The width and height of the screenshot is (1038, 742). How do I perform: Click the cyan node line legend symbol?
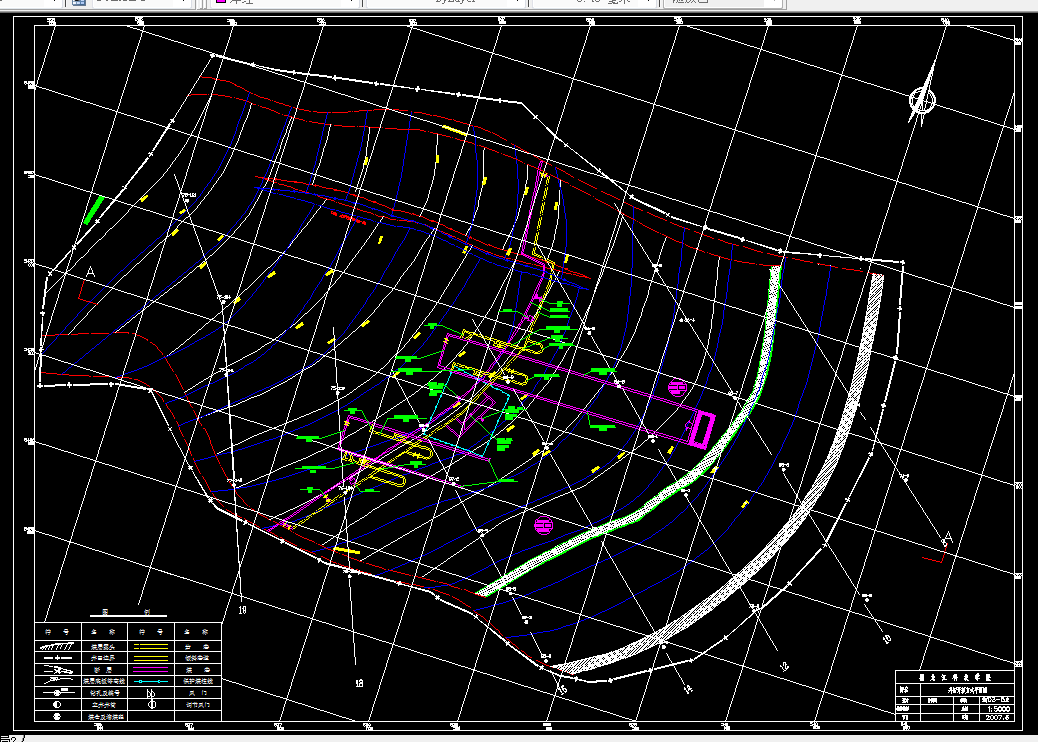pyautogui.click(x=151, y=681)
